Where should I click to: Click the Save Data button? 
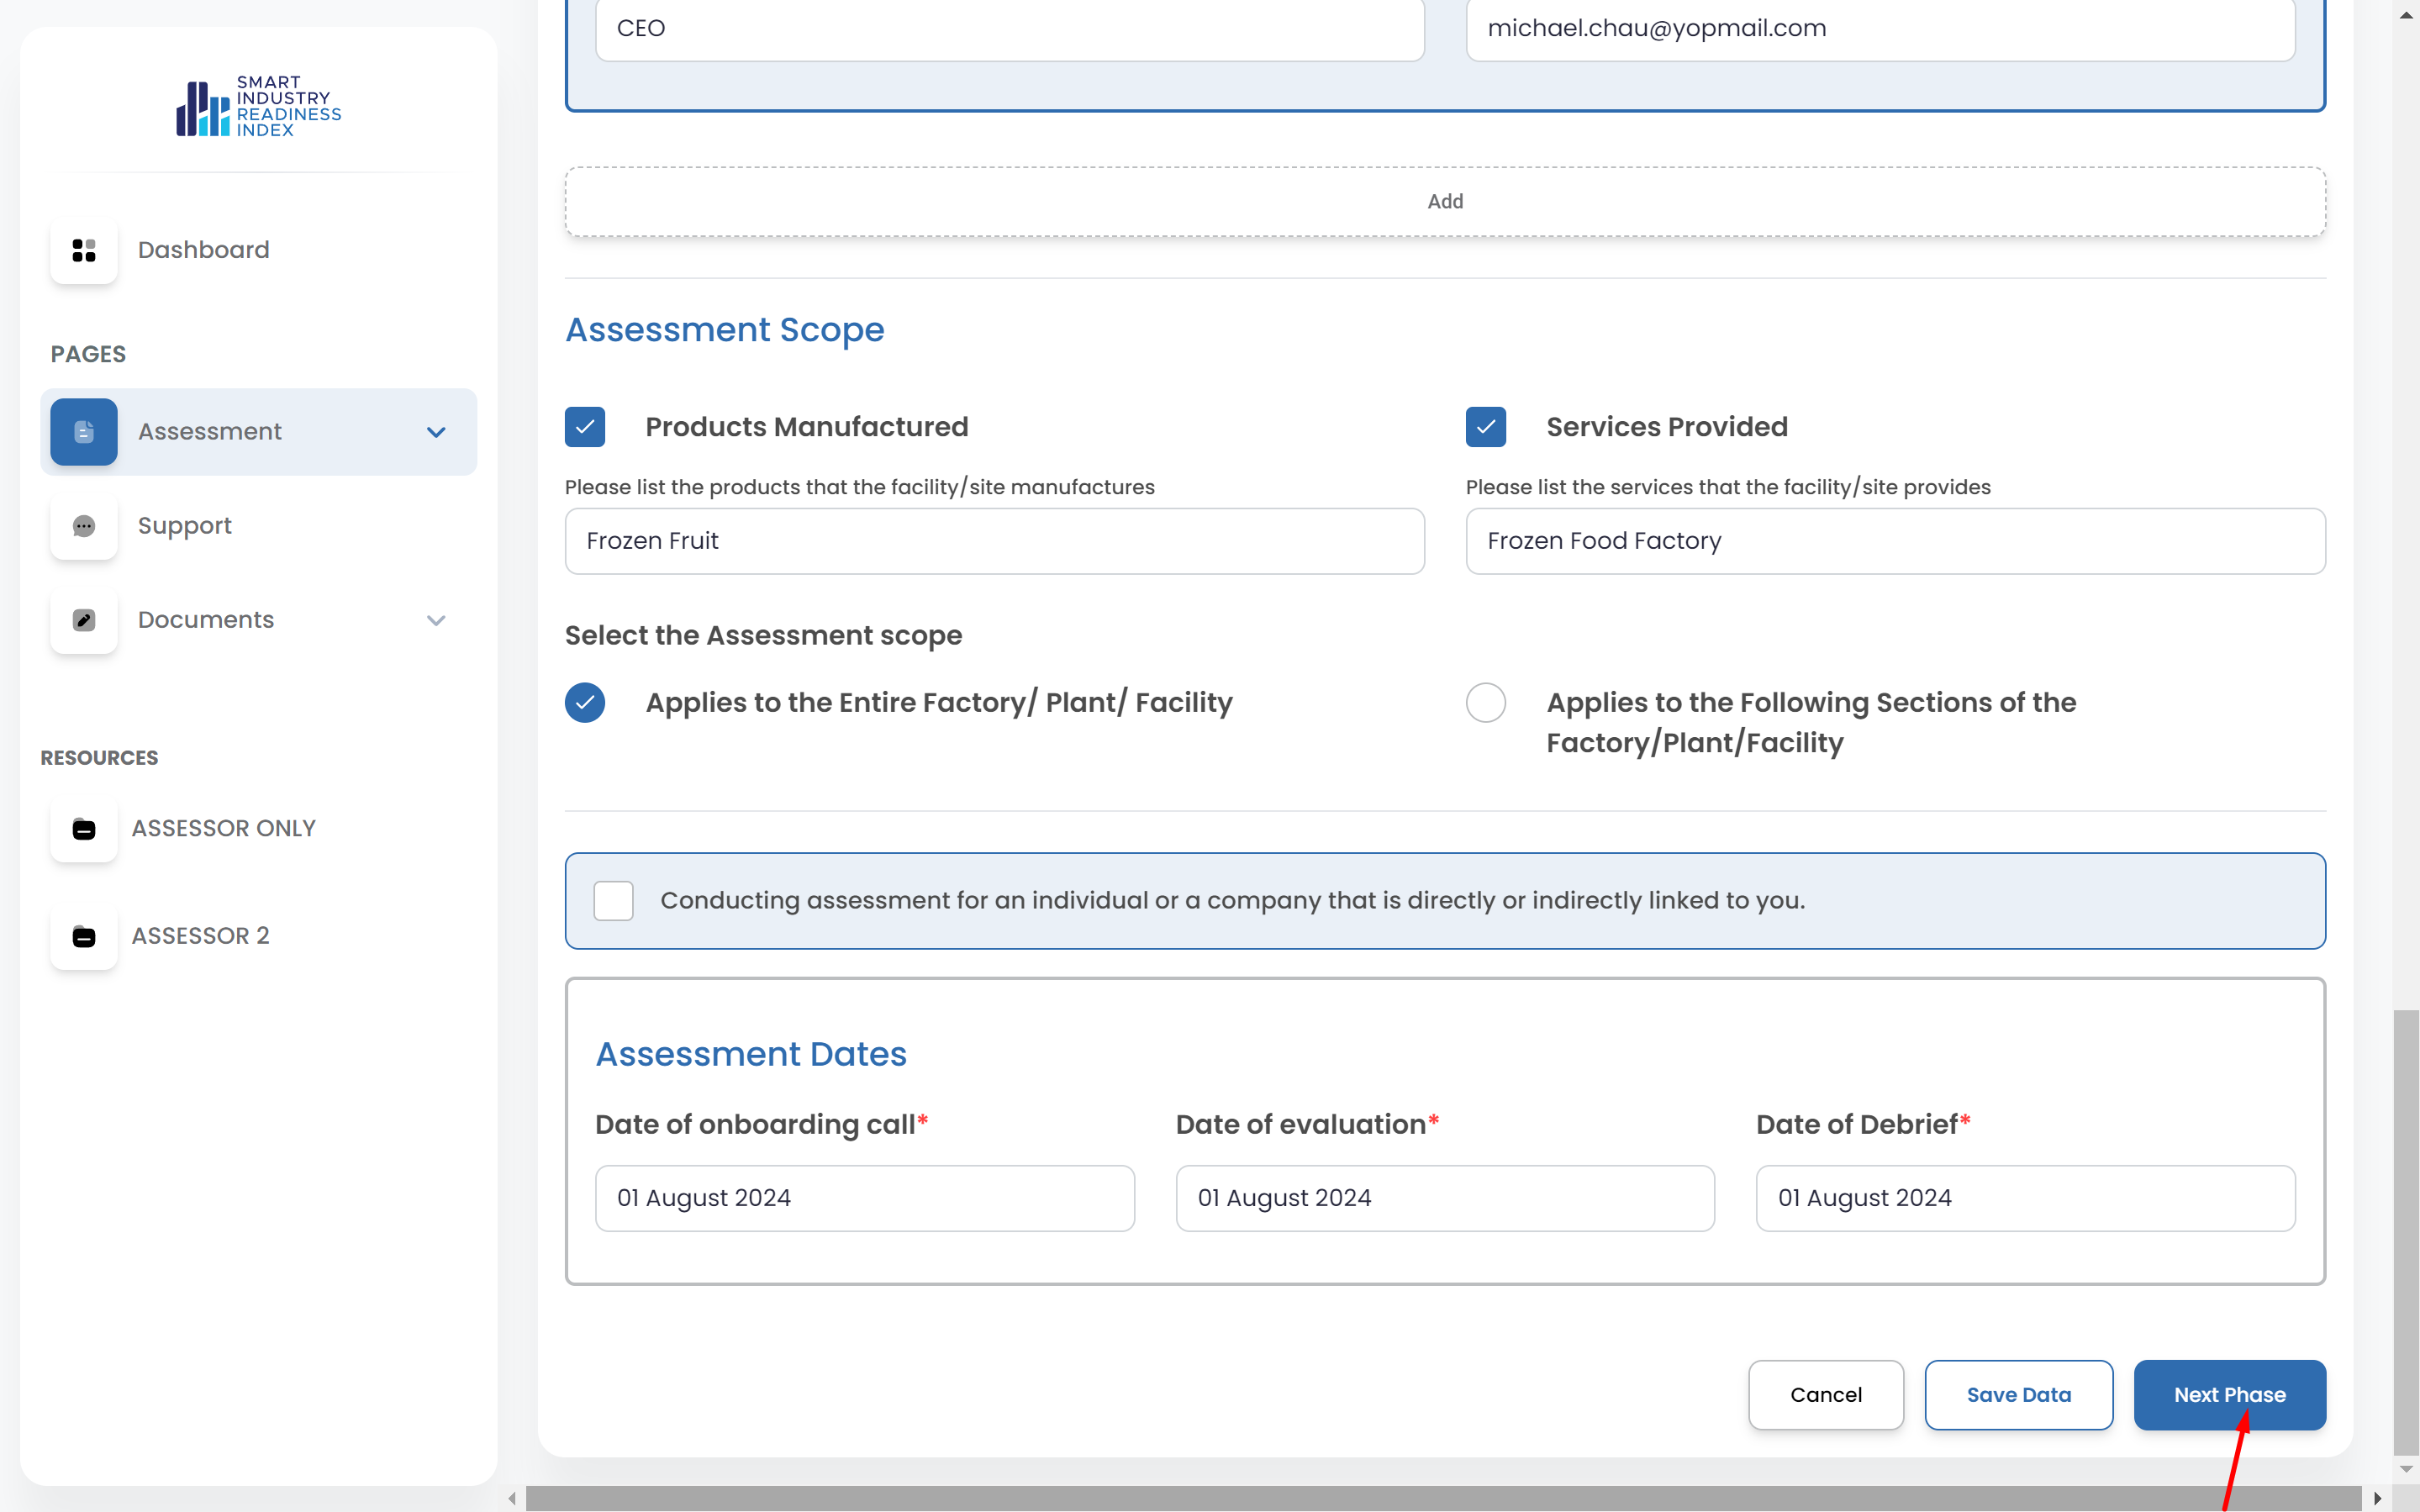pyautogui.click(x=2018, y=1394)
